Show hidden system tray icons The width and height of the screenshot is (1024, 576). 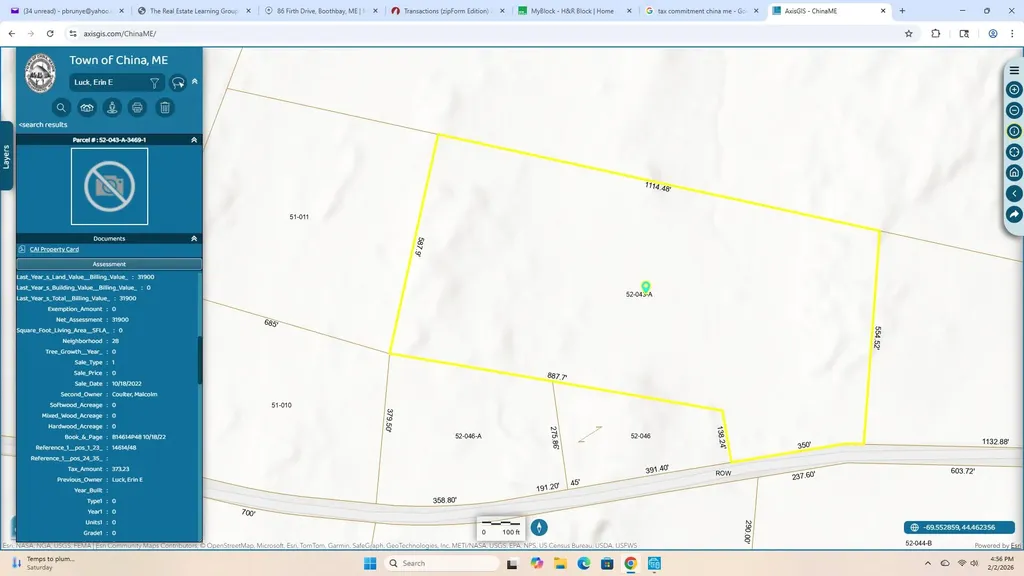tap(927, 563)
